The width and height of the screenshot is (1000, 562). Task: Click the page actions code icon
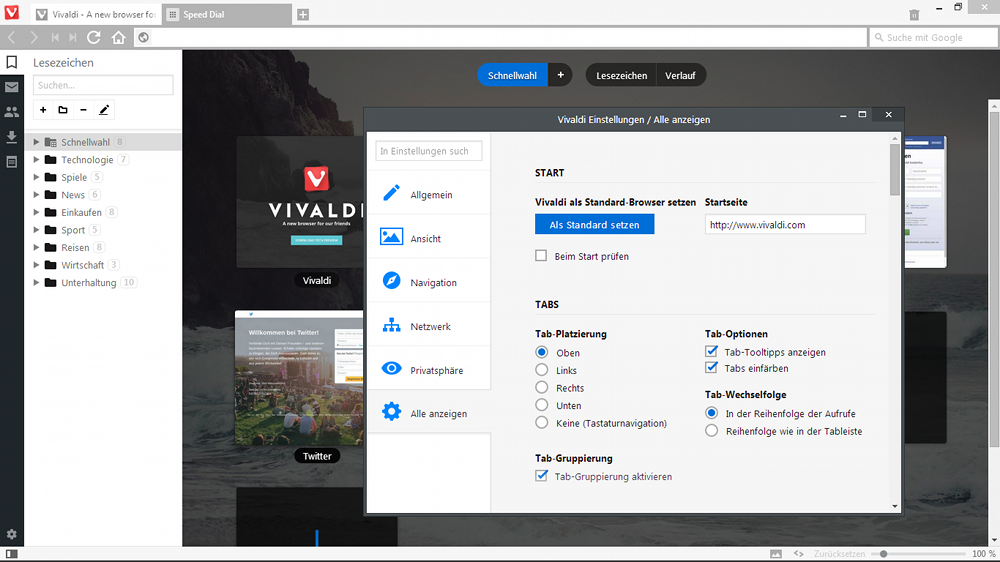[798, 554]
